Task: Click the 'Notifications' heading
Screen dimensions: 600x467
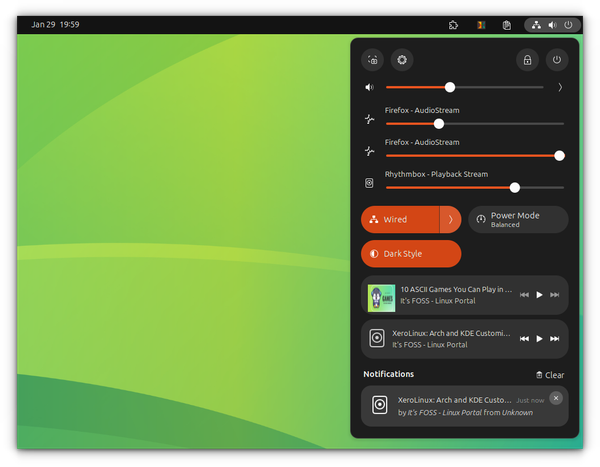Action: tap(388, 374)
